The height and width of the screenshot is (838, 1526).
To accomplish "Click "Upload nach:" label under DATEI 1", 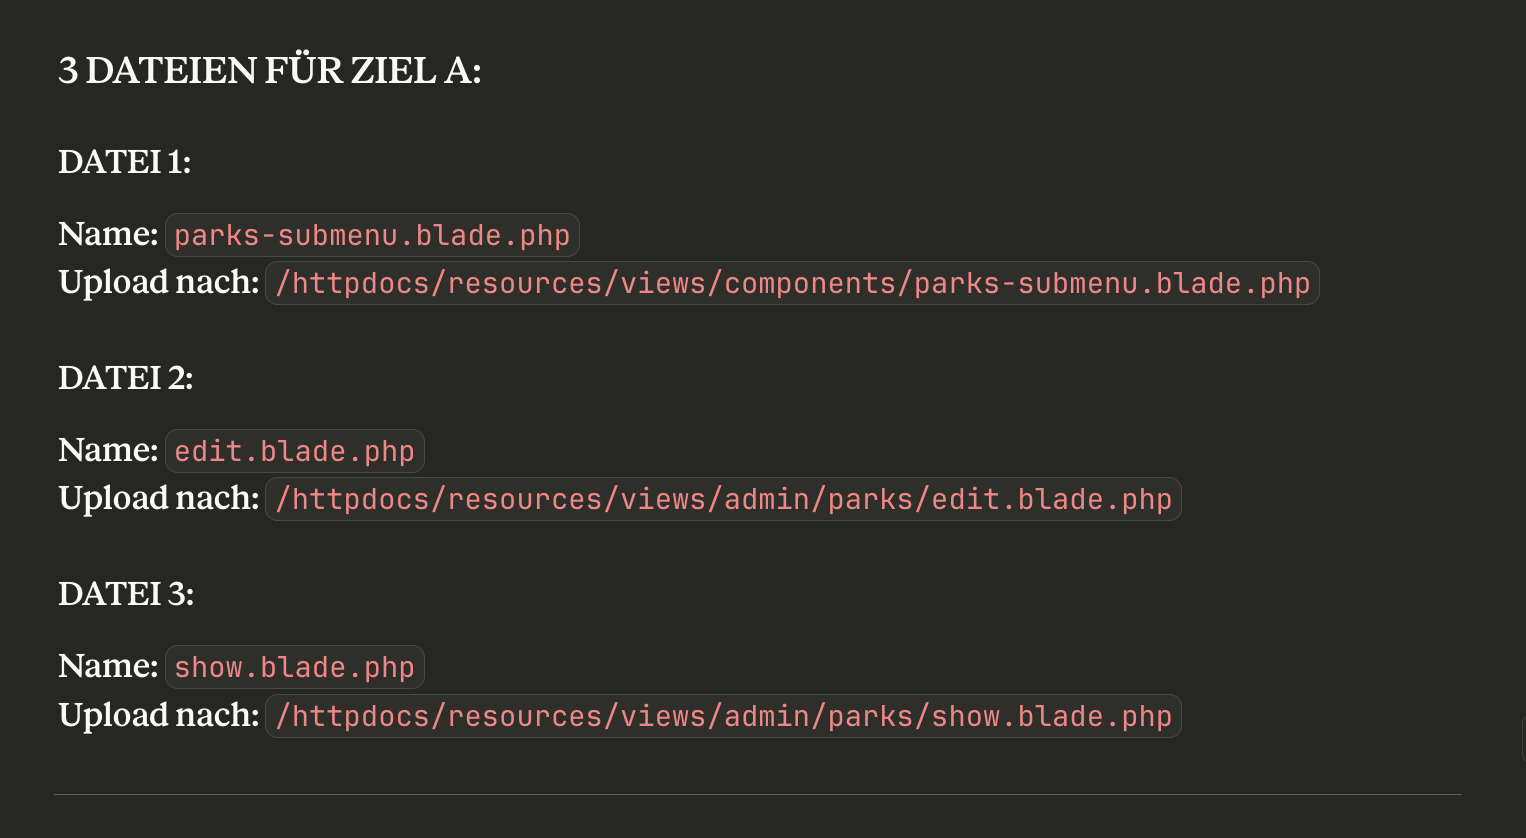I will coord(159,283).
